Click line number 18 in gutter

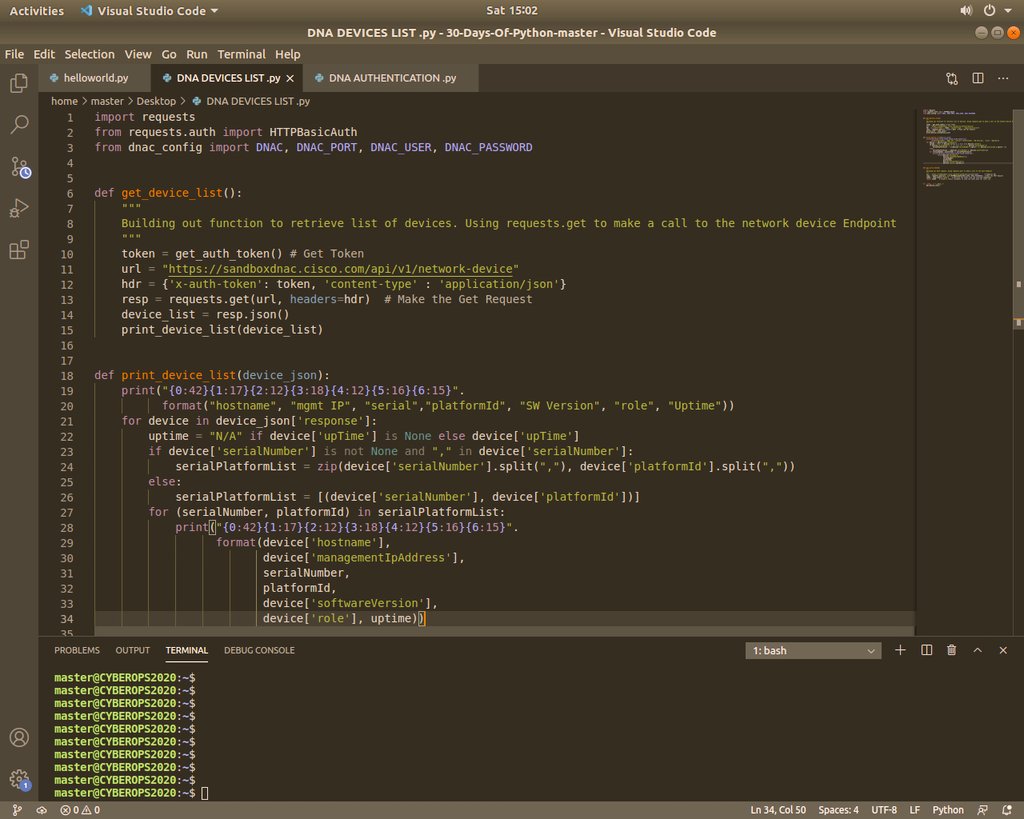(x=67, y=376)
